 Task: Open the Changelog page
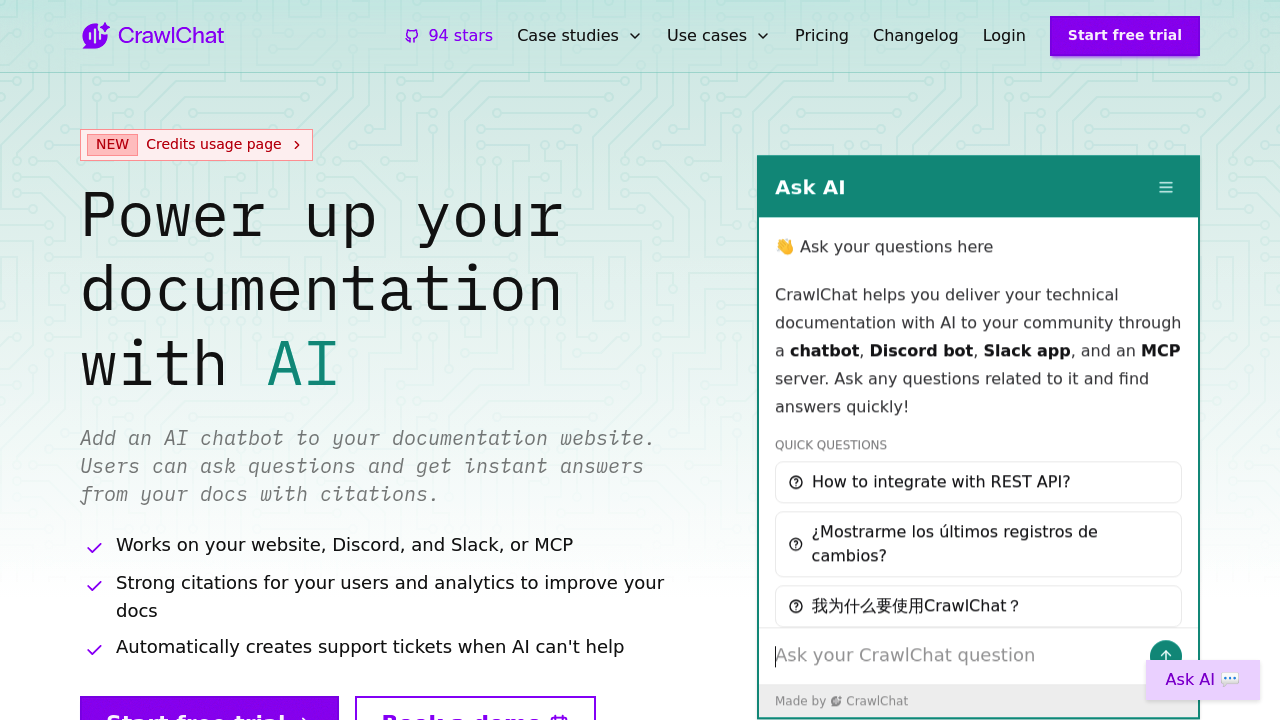click(915, 35)
